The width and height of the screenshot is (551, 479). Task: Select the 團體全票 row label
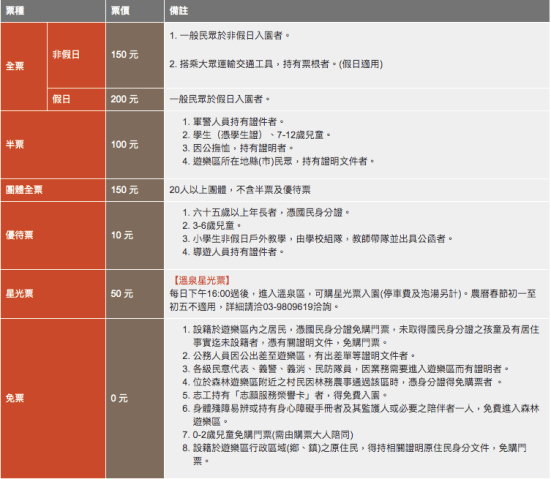point(53,190)
